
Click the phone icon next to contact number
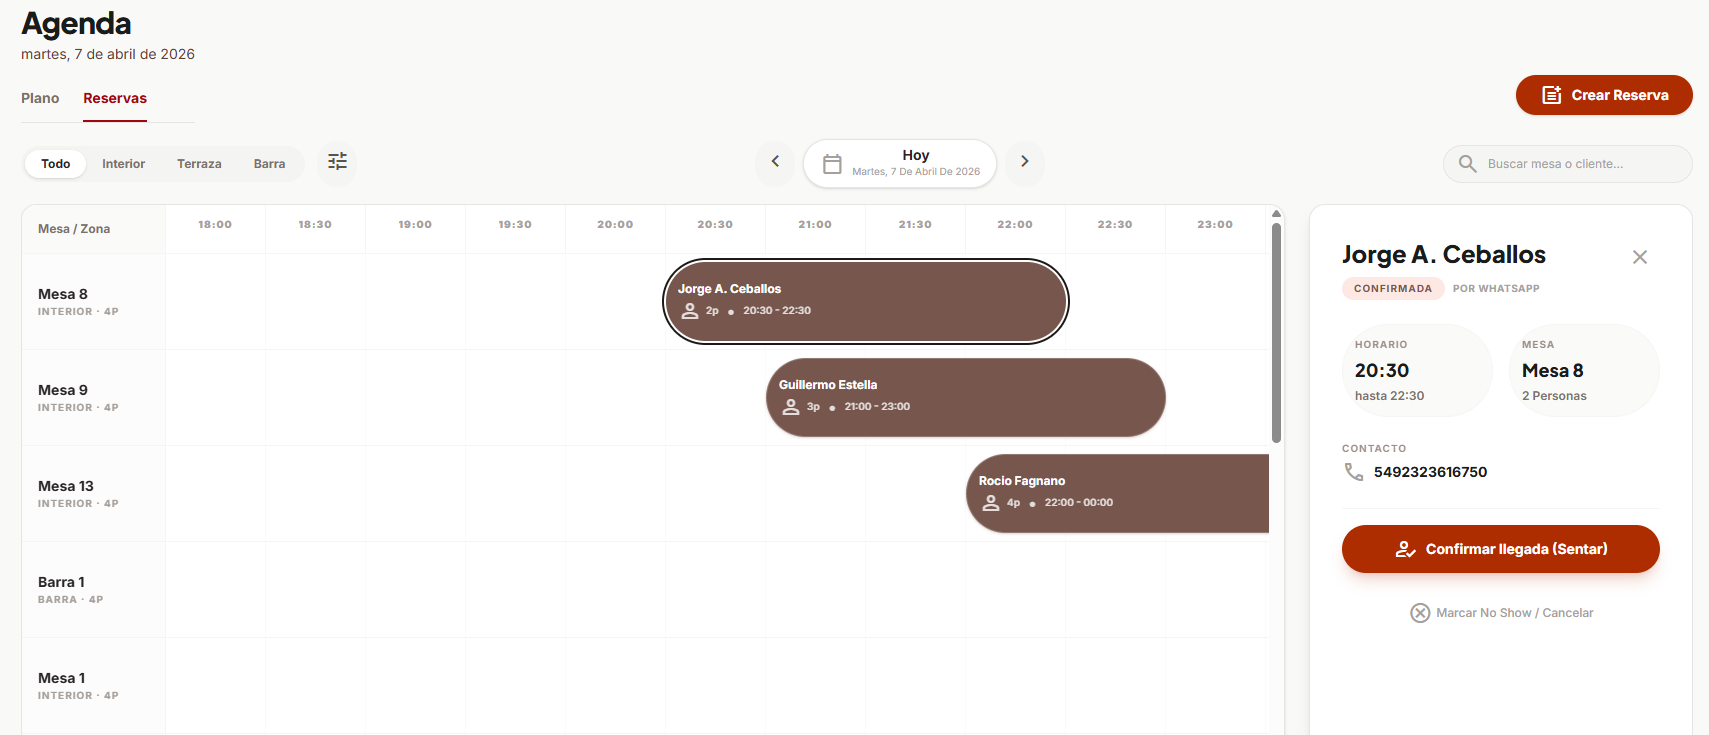click(x=1354, y=472)
